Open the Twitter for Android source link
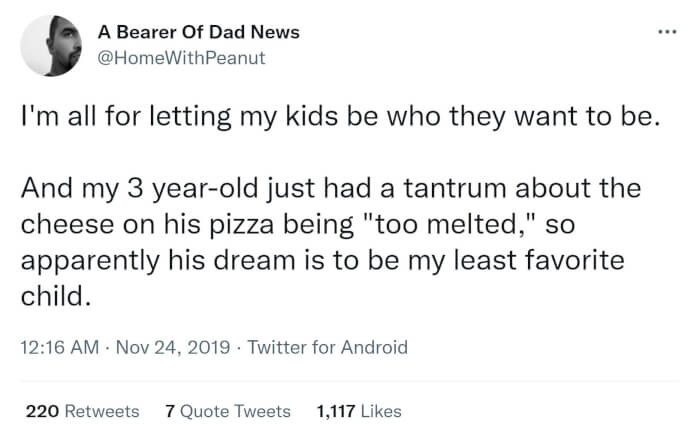This screenshot has height=437, width=700. point(327,347)
